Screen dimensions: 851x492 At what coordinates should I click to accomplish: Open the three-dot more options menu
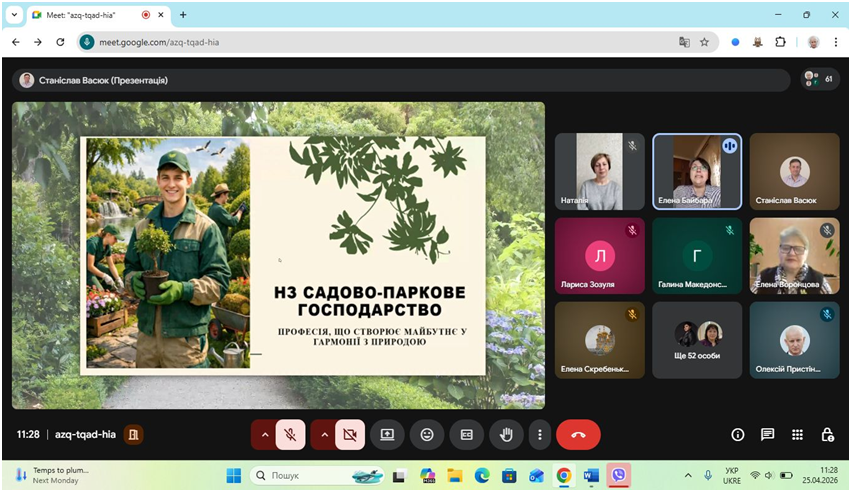click(540, 435)
